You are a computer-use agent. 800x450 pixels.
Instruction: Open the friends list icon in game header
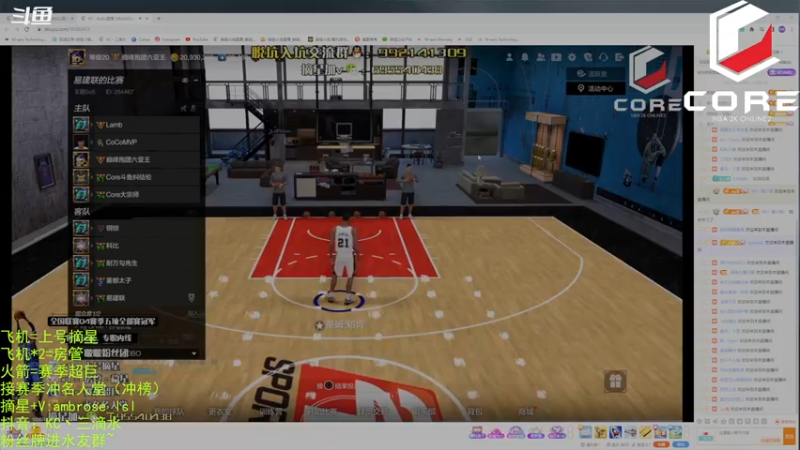pos(540,57)
